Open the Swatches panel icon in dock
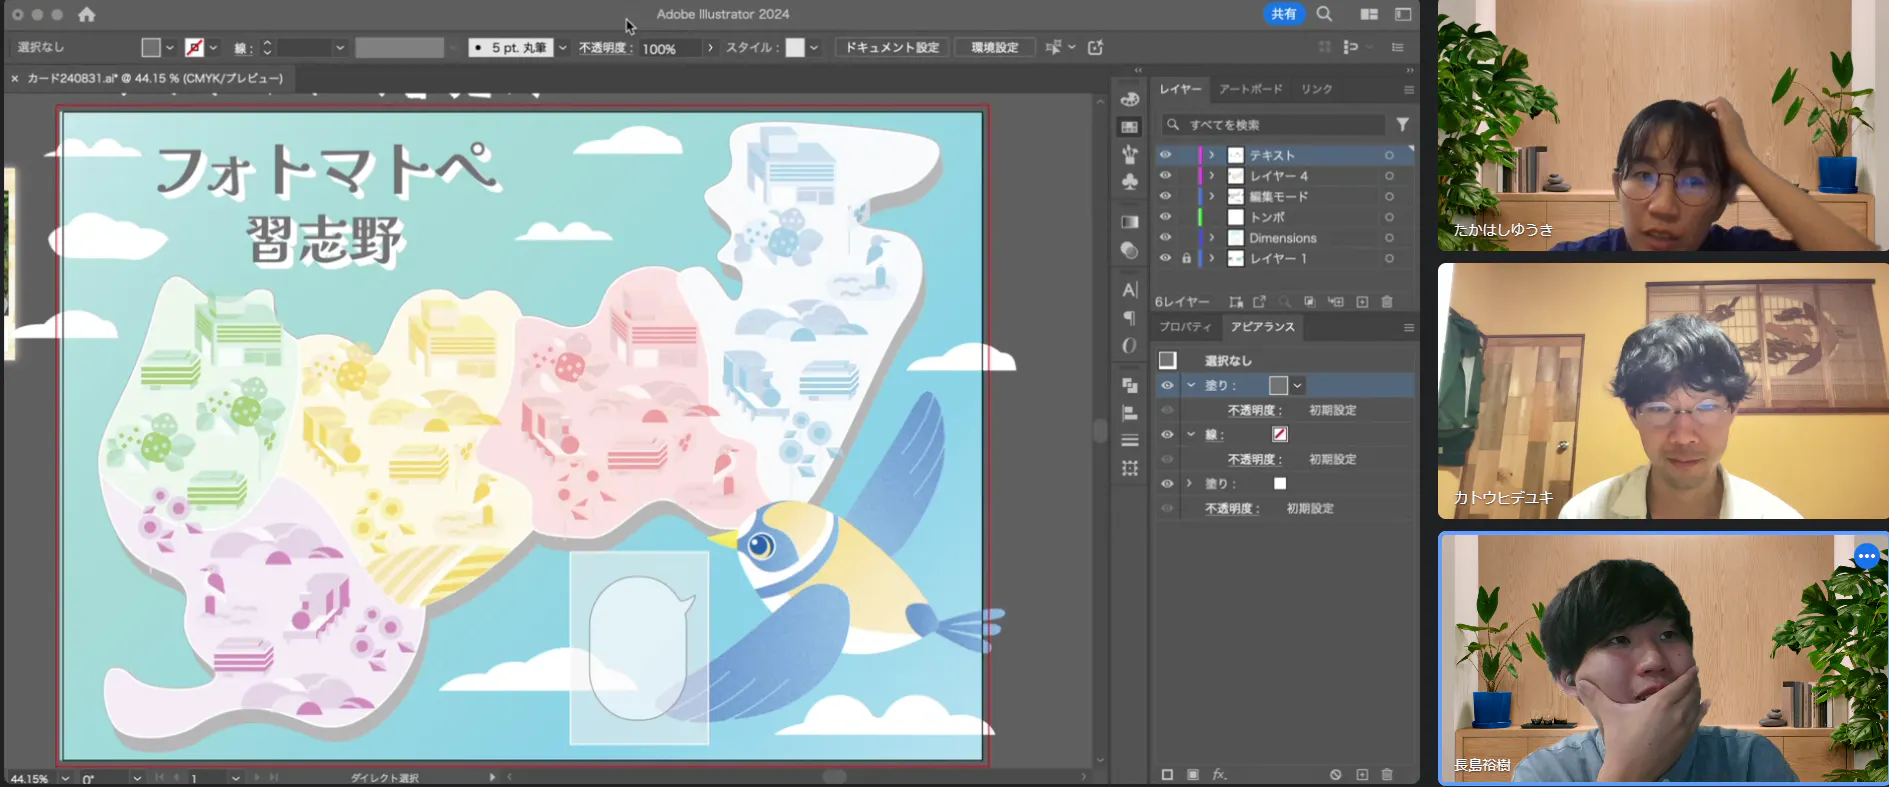This screenshot has width=1889, height=787. pyautogui.click(x=1130, y=127)
